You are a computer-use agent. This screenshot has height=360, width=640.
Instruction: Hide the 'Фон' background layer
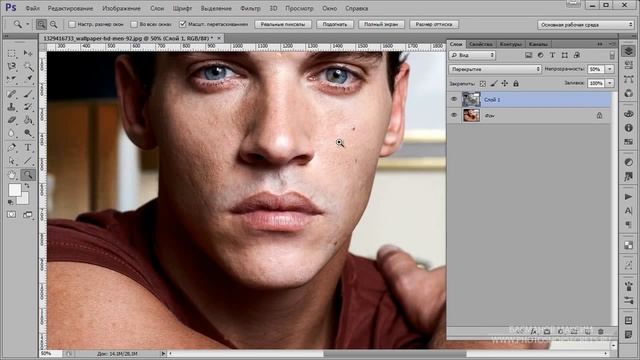pos(454,116)
